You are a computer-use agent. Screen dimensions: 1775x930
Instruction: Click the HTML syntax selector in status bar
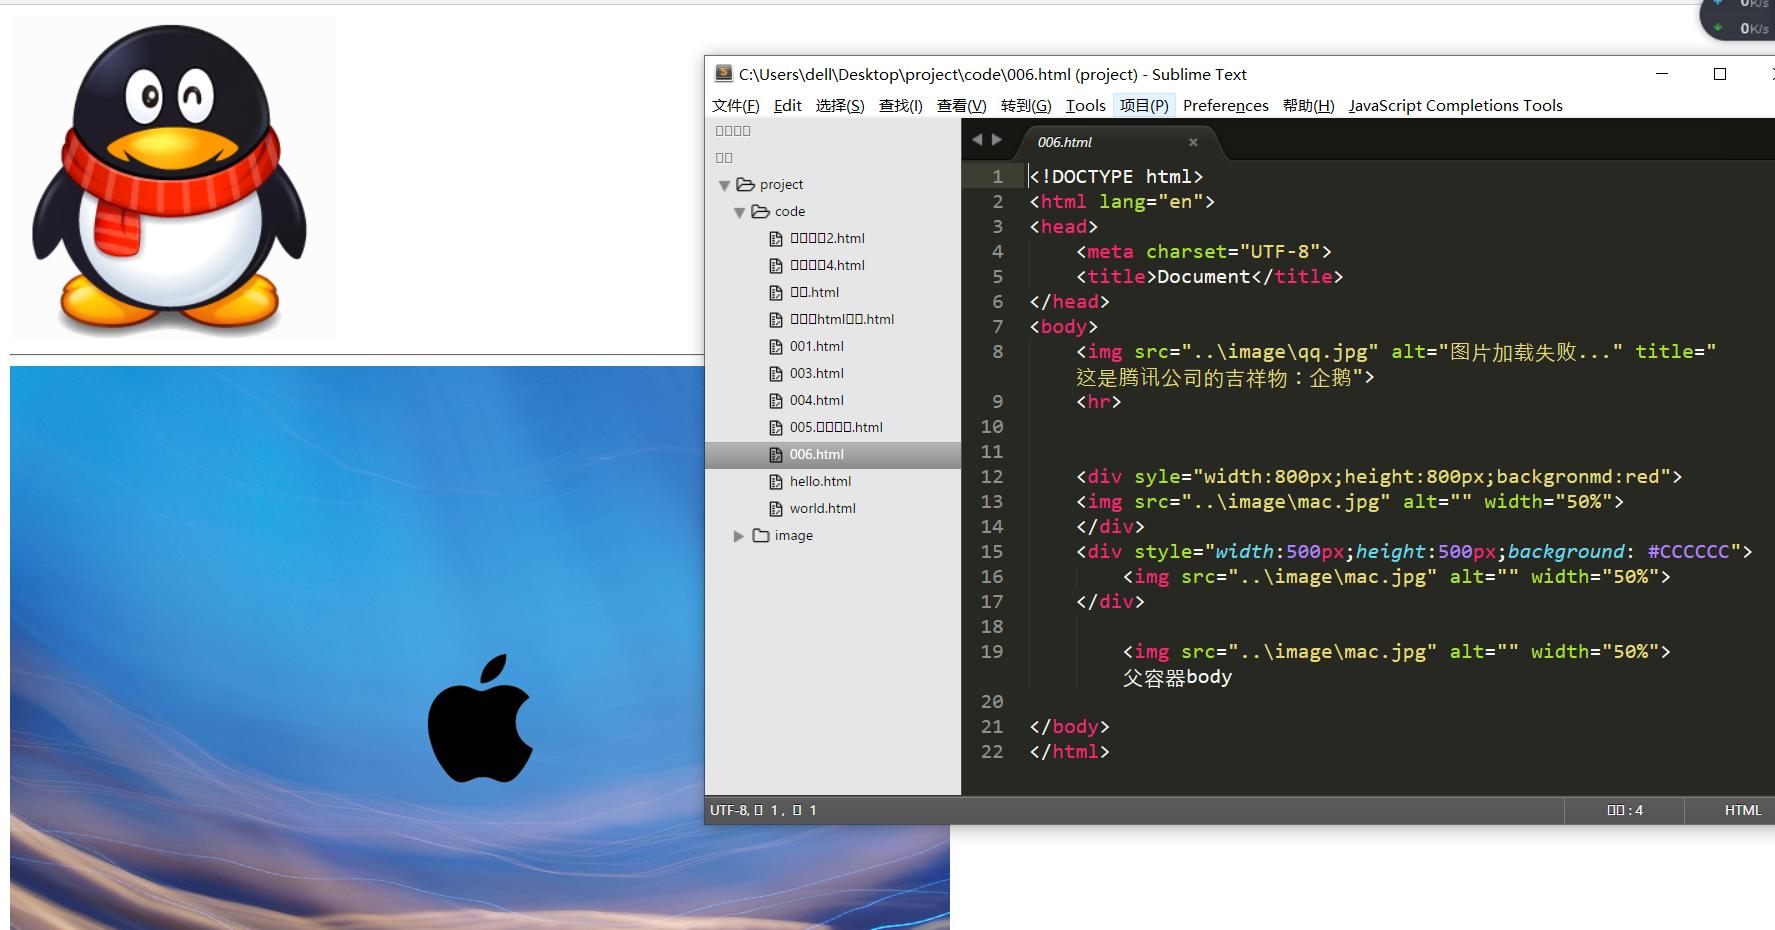(1742, 810)
